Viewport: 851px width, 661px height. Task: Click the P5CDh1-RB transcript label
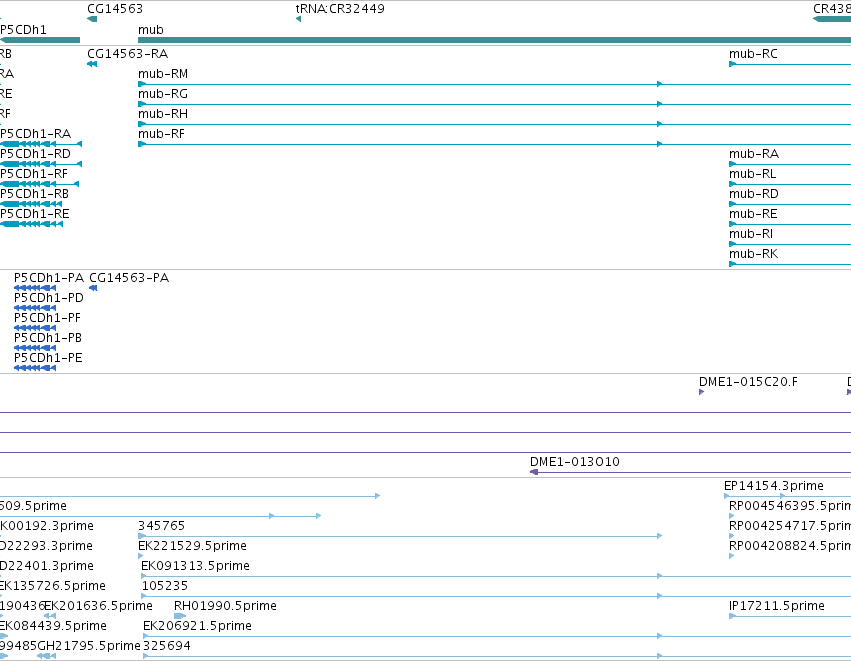(x=35, y=194)
